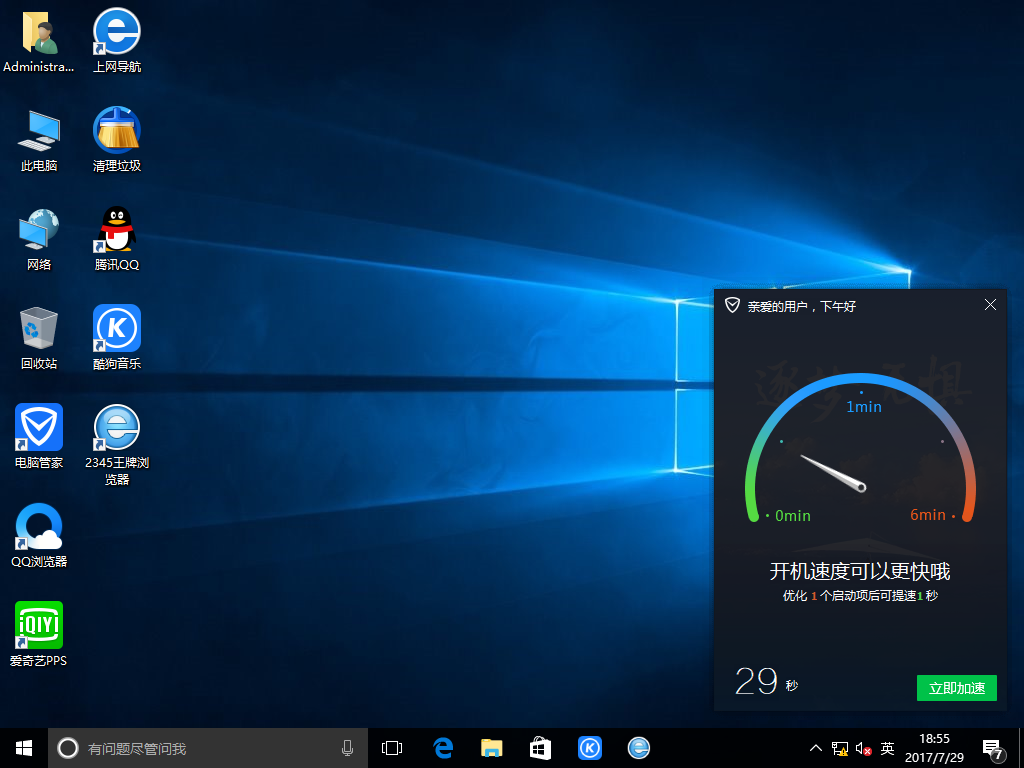Viewport: 1024px width, 768px height.
Task: Launch 腾讯QQ penguin shortcut
Action: [x=117, y=239]
